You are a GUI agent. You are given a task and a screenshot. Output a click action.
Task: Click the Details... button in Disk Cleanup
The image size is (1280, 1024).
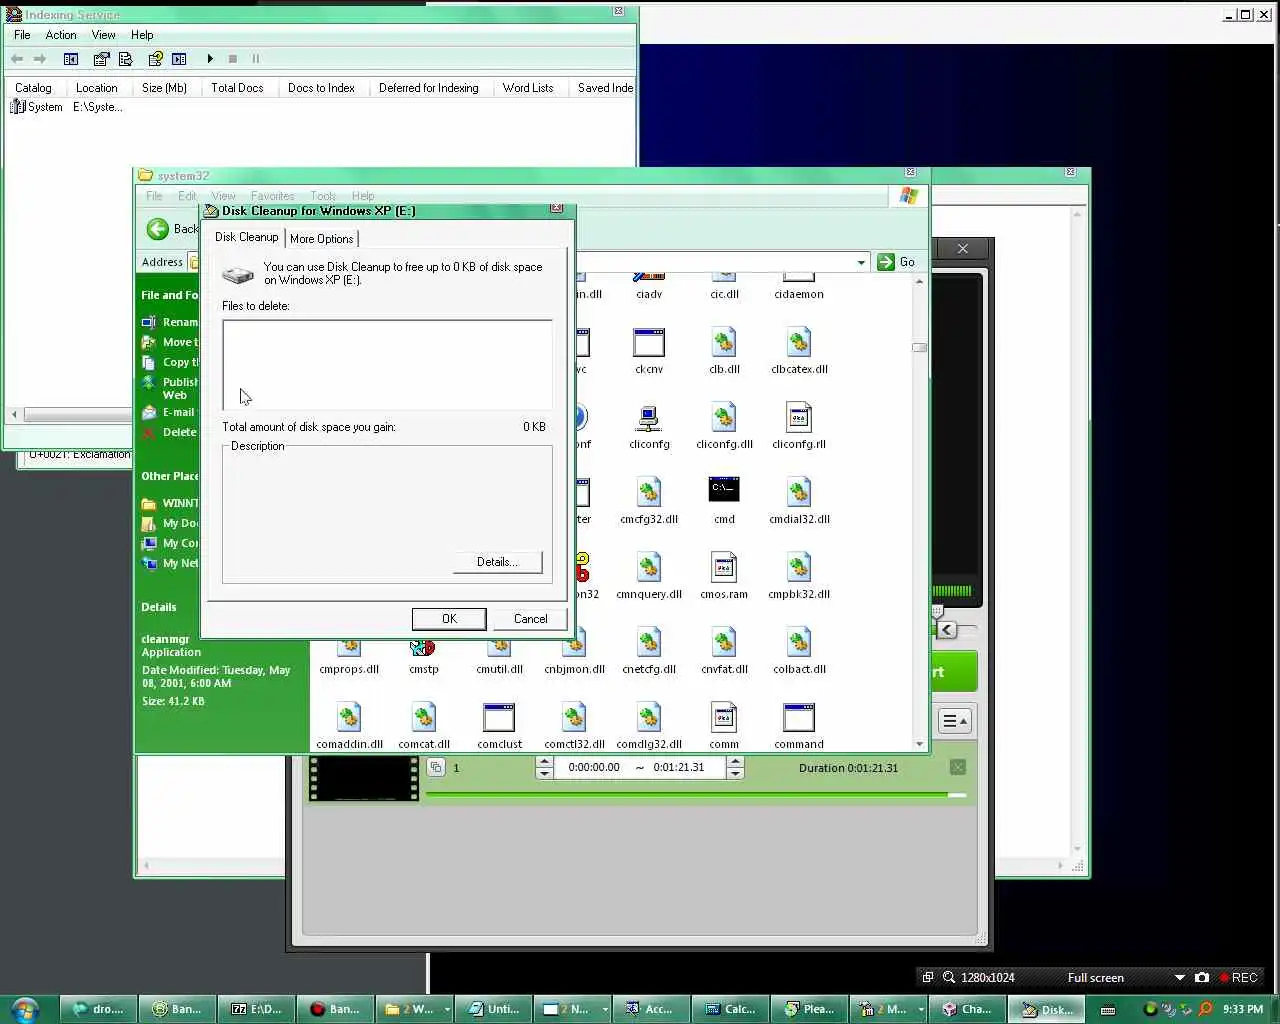[497, 562]
